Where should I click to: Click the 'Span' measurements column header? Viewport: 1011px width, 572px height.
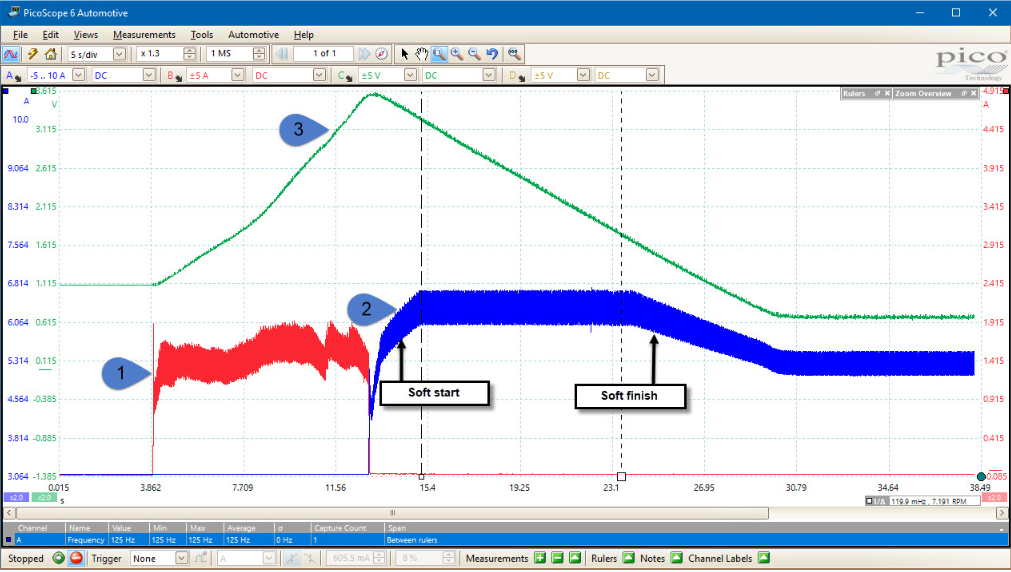click(x=397, y=528)
